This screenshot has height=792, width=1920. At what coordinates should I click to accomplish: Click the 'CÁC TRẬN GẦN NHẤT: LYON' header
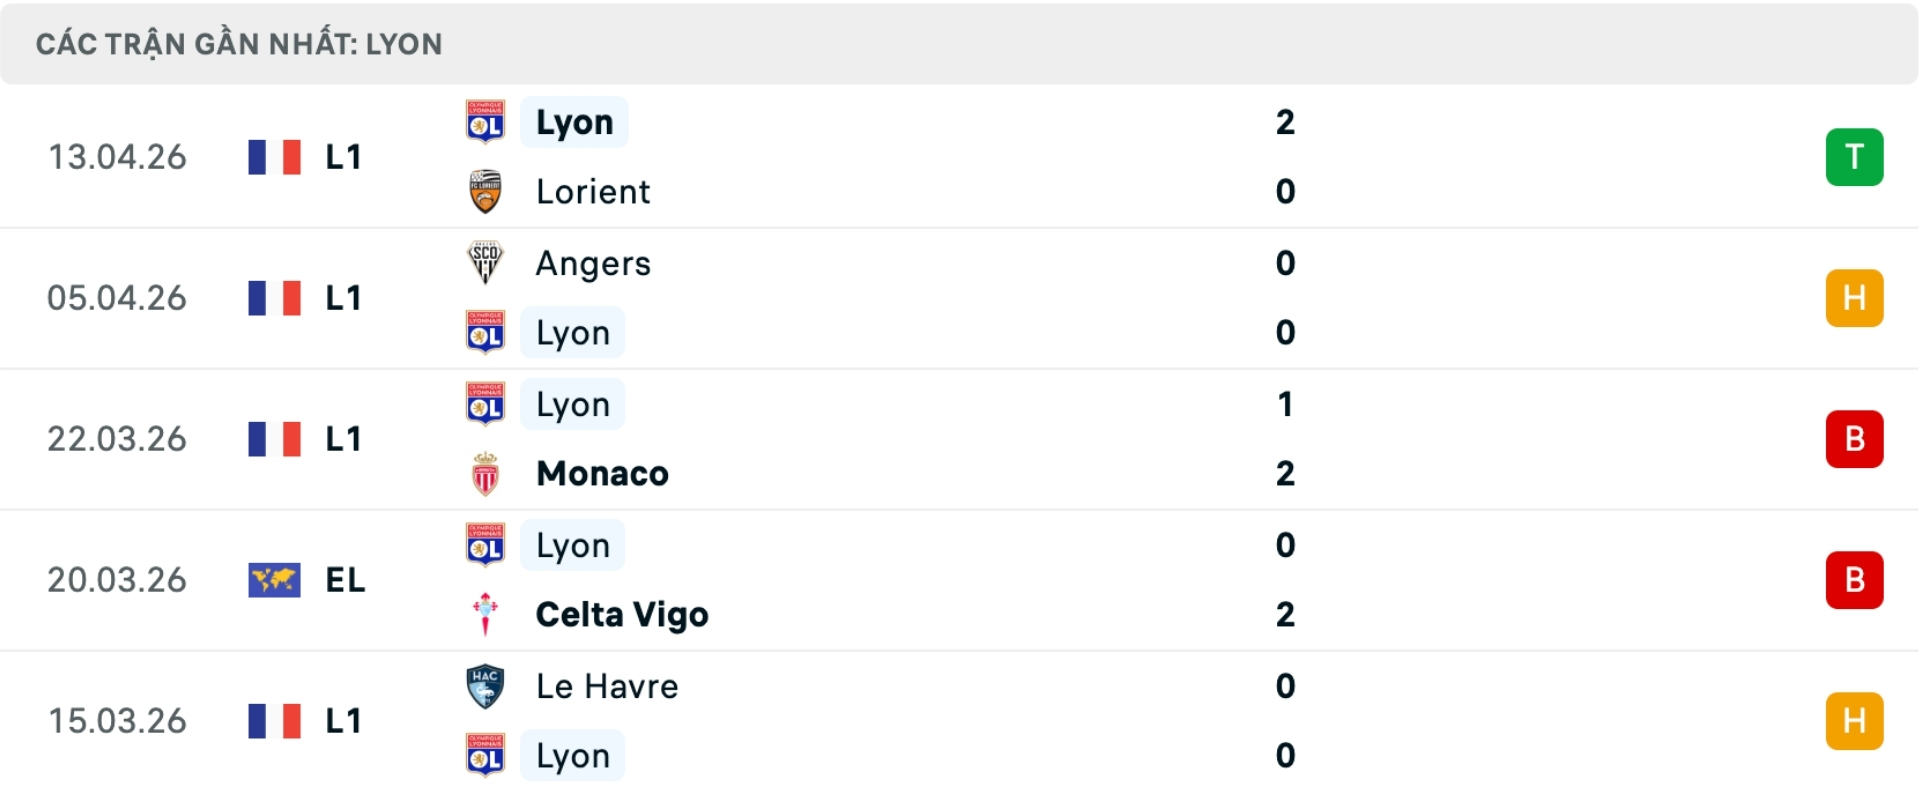point(239,44)
